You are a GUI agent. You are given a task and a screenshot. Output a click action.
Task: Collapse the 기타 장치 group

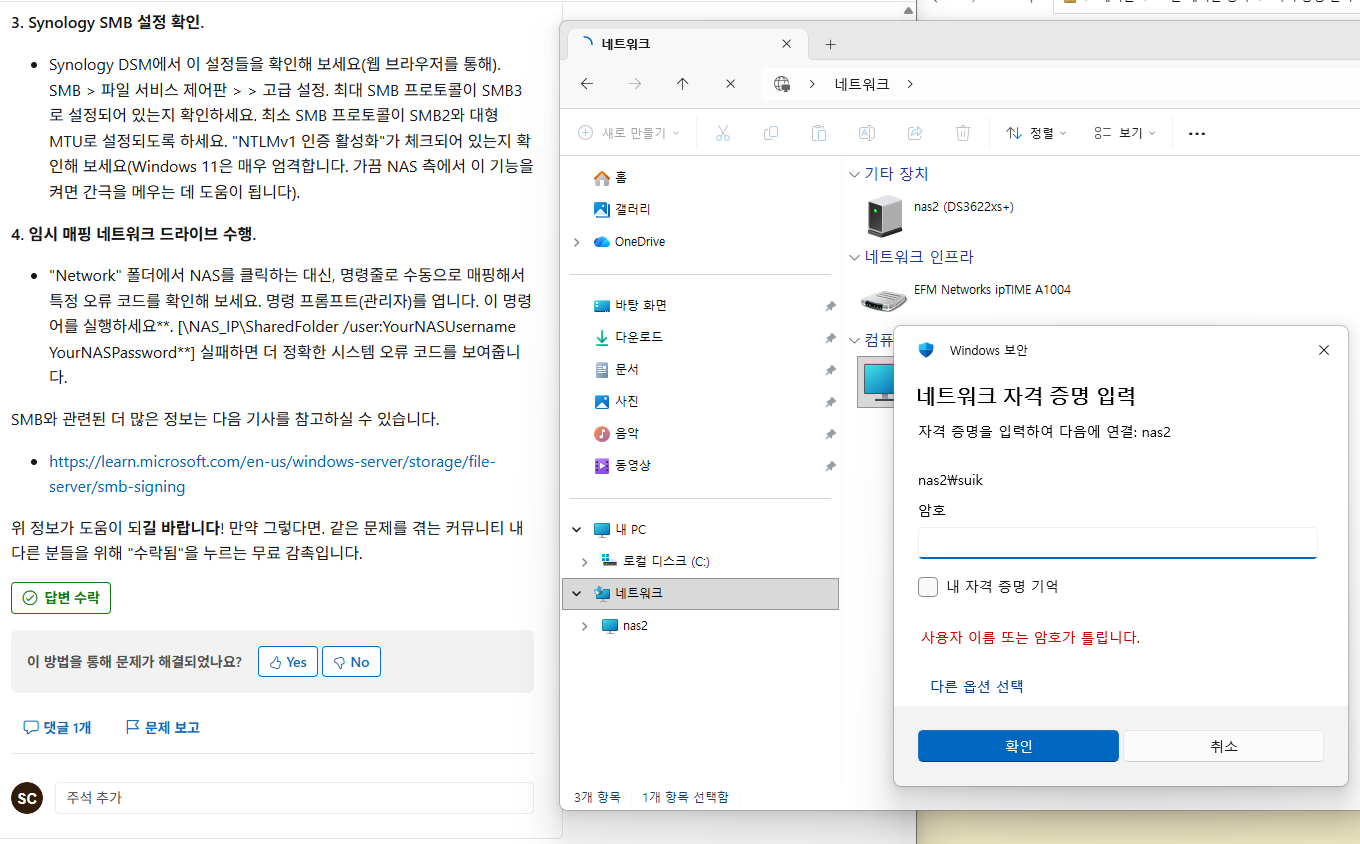(854, 174)
